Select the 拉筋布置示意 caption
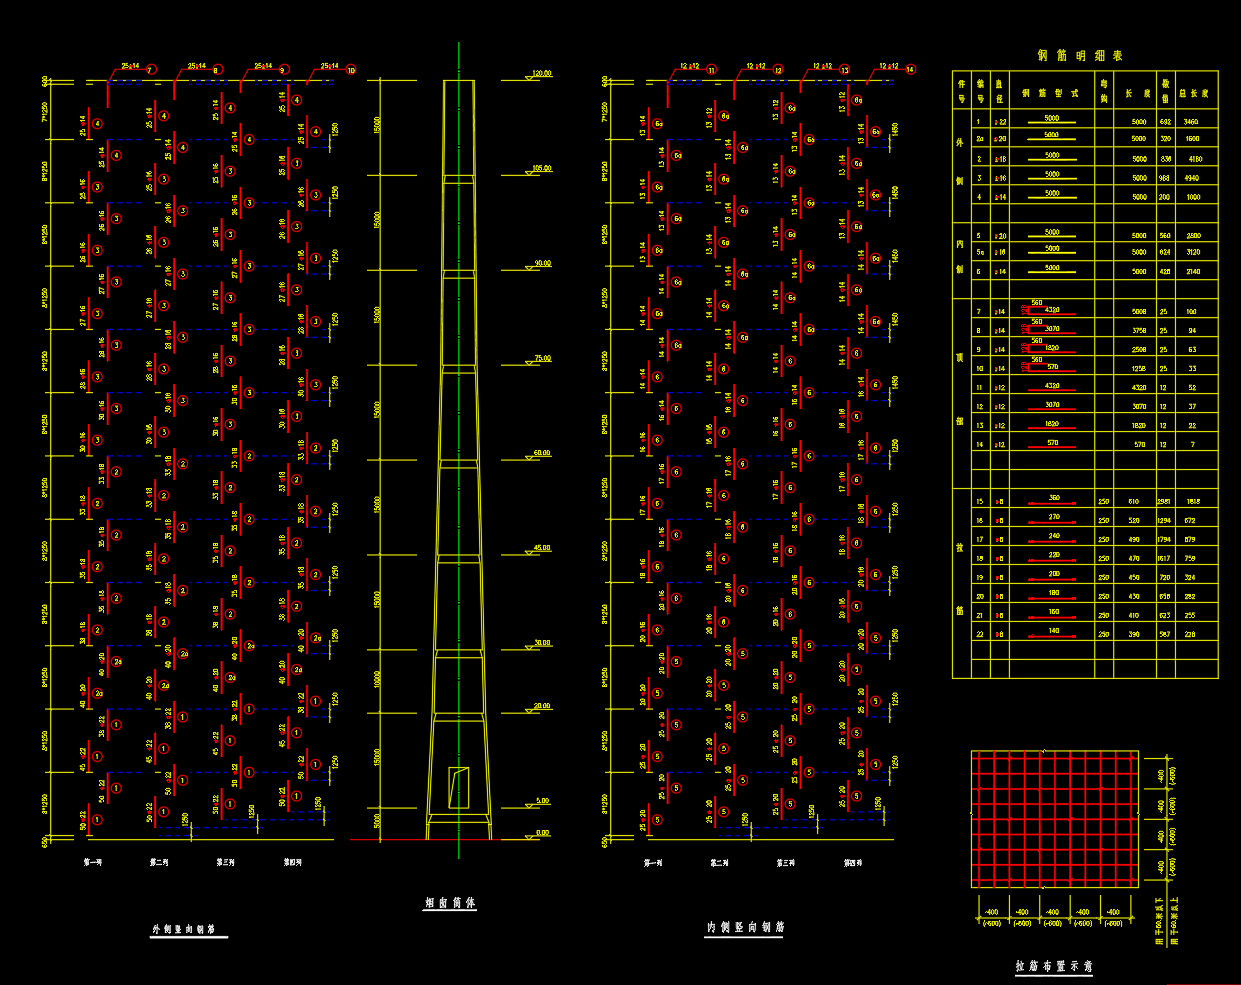Screen dimensions: 1241x985 (x=1054, y=966)
